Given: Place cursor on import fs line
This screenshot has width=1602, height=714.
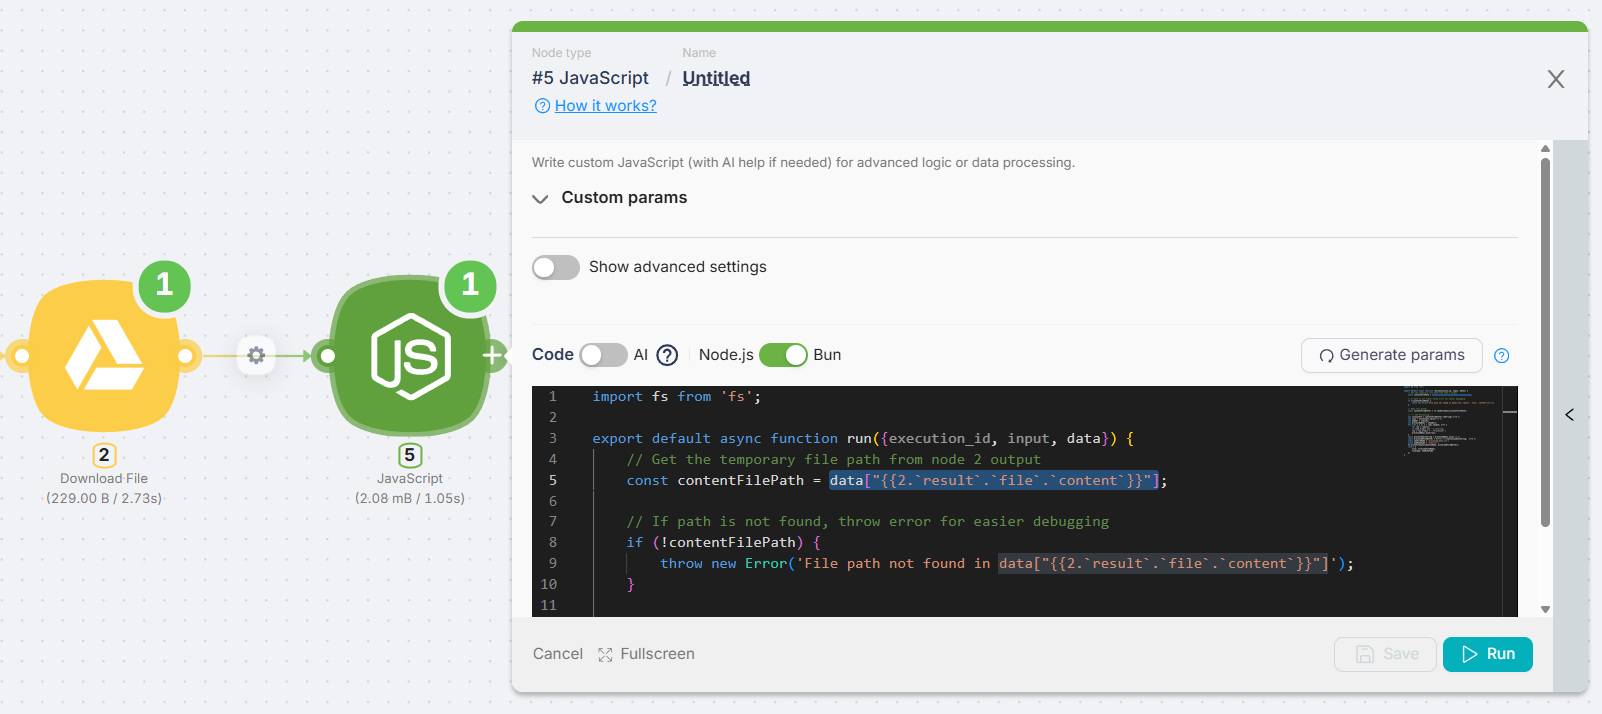Looking at the screenshot, I should 676,397.
